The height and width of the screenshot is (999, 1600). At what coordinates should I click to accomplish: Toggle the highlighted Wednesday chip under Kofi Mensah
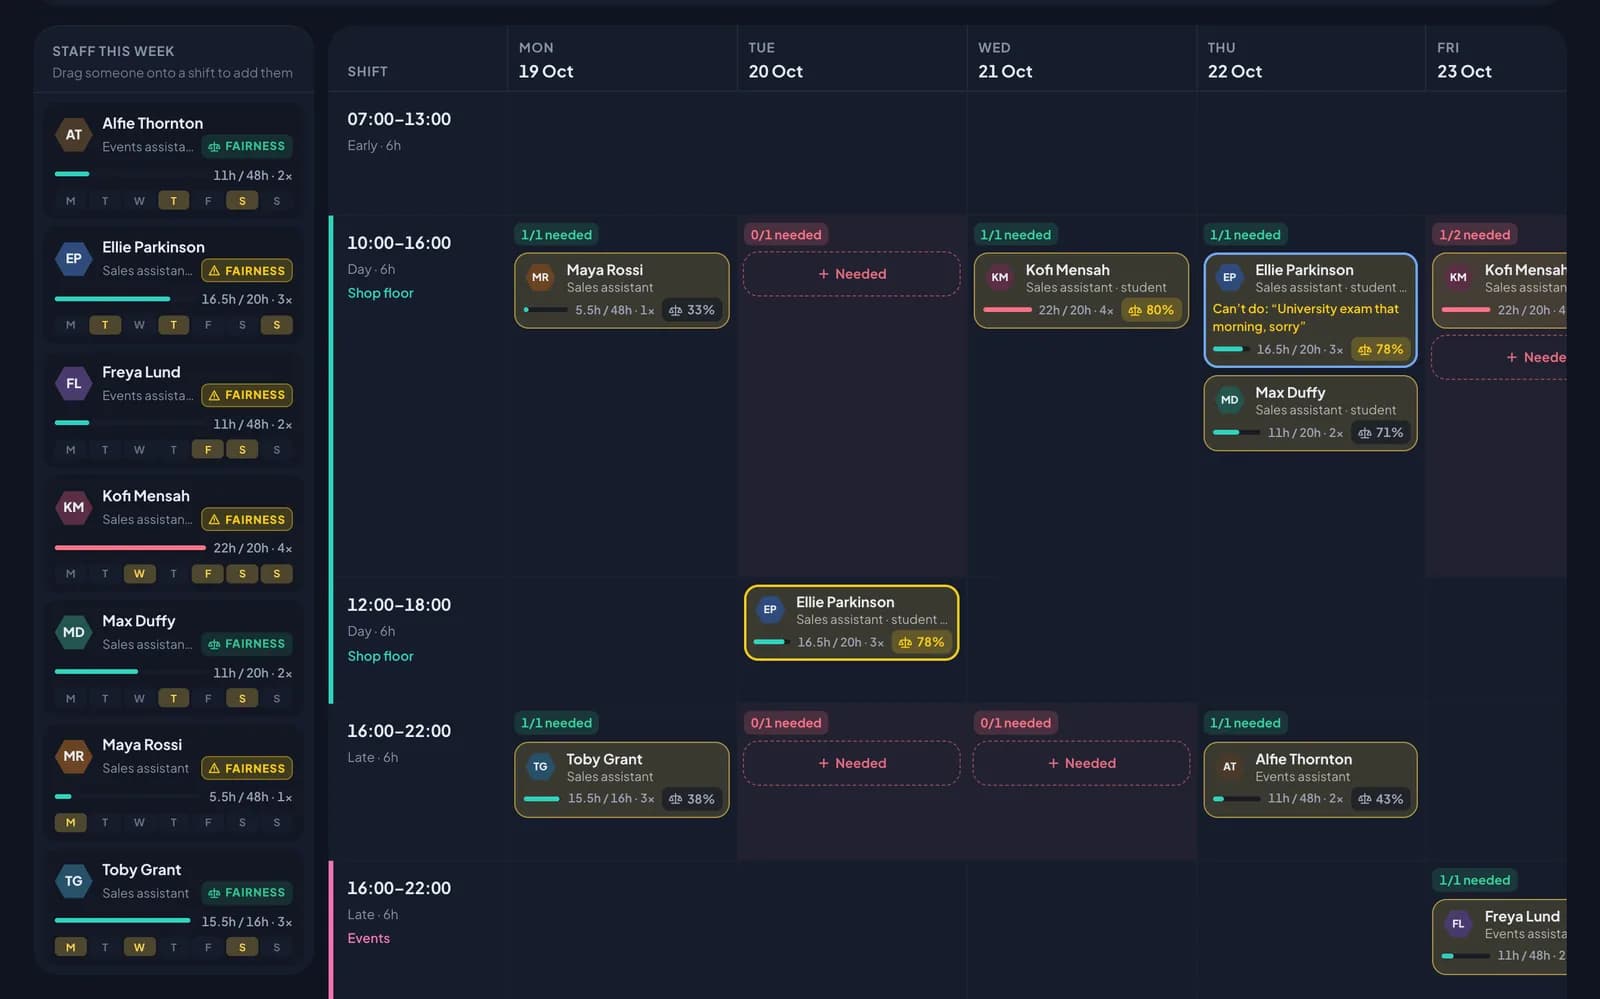pos(139,574)
